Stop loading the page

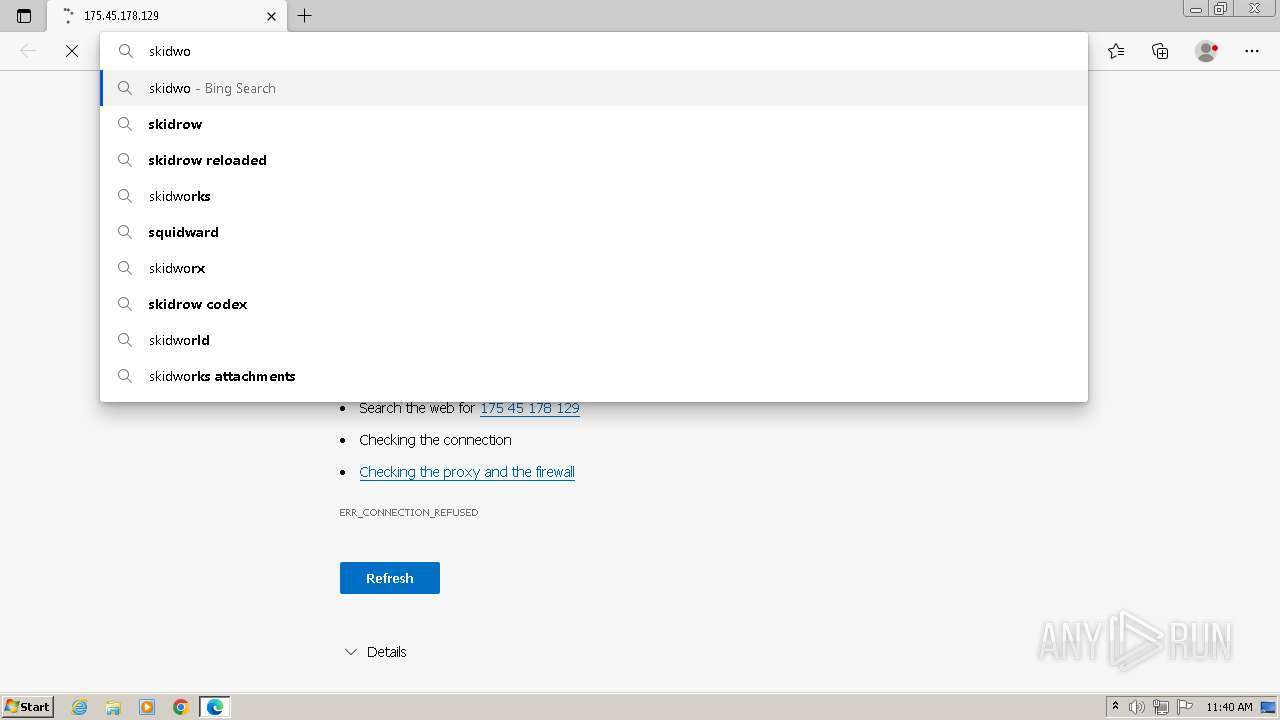click(x=72, y=51)
